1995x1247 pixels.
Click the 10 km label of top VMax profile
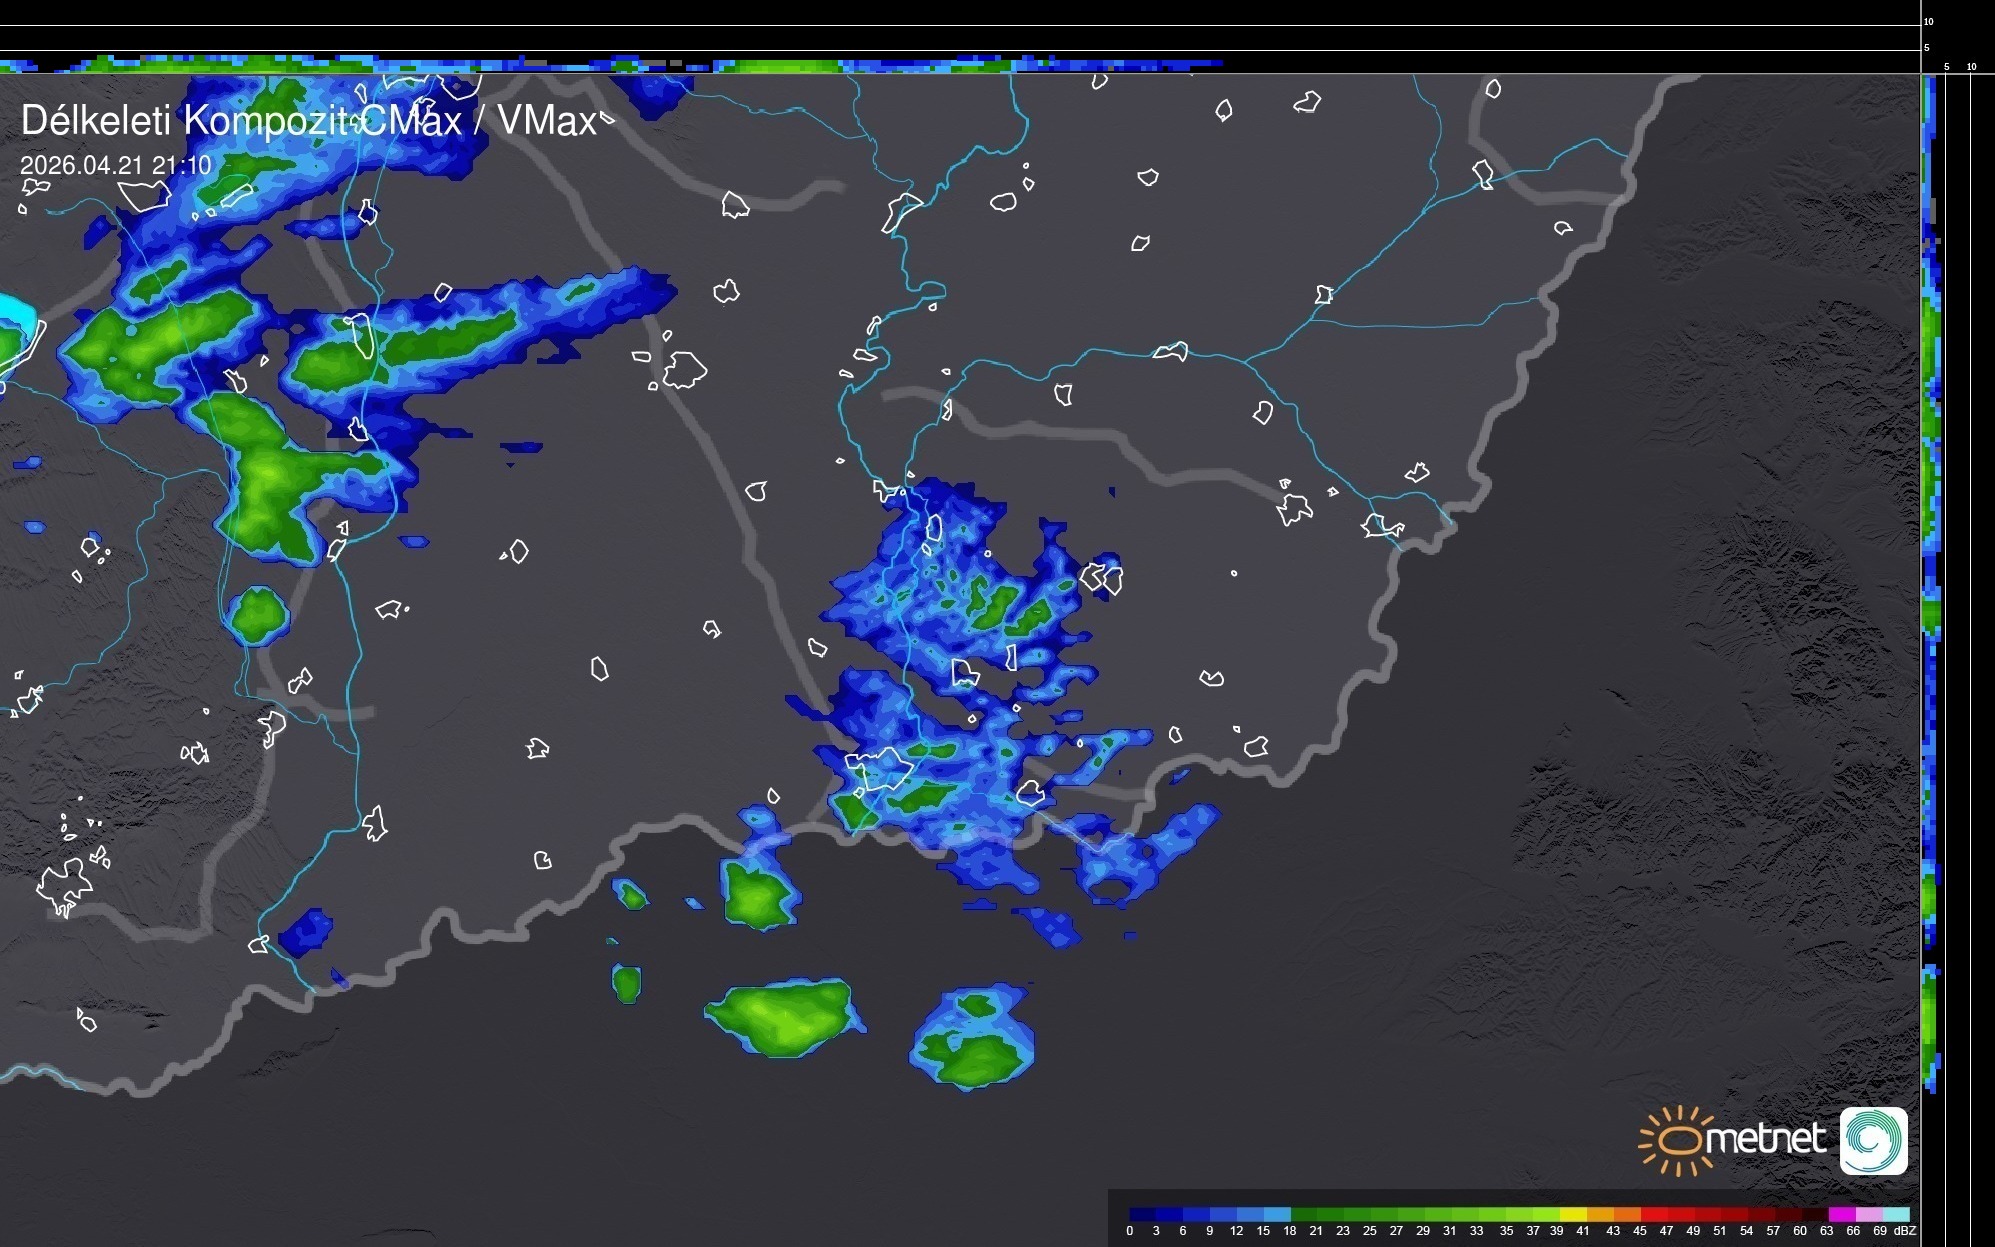pyautogui.click(x=1928, y=21)
